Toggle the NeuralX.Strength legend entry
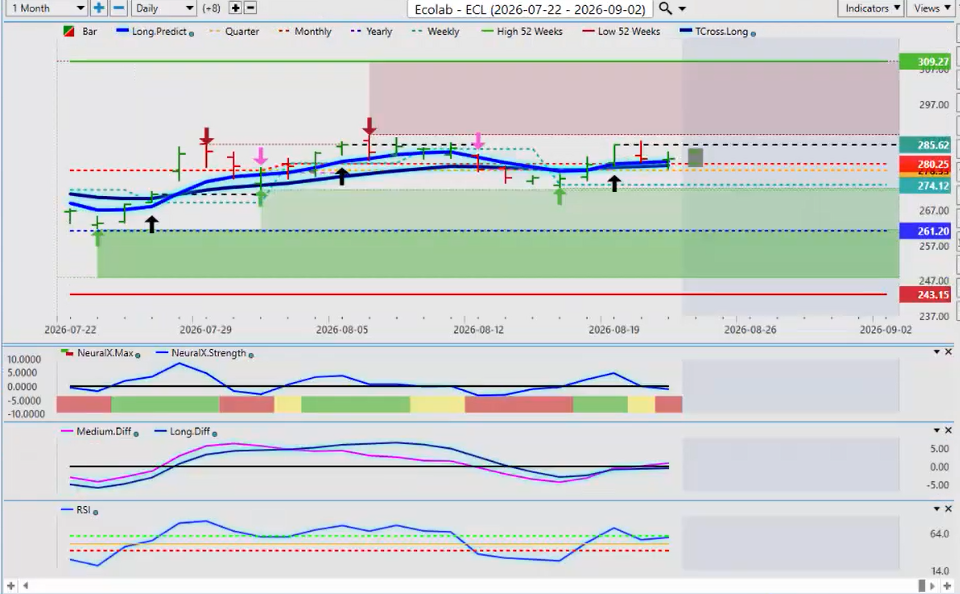The height and width of the screenshot is (594, 960). 201,353
